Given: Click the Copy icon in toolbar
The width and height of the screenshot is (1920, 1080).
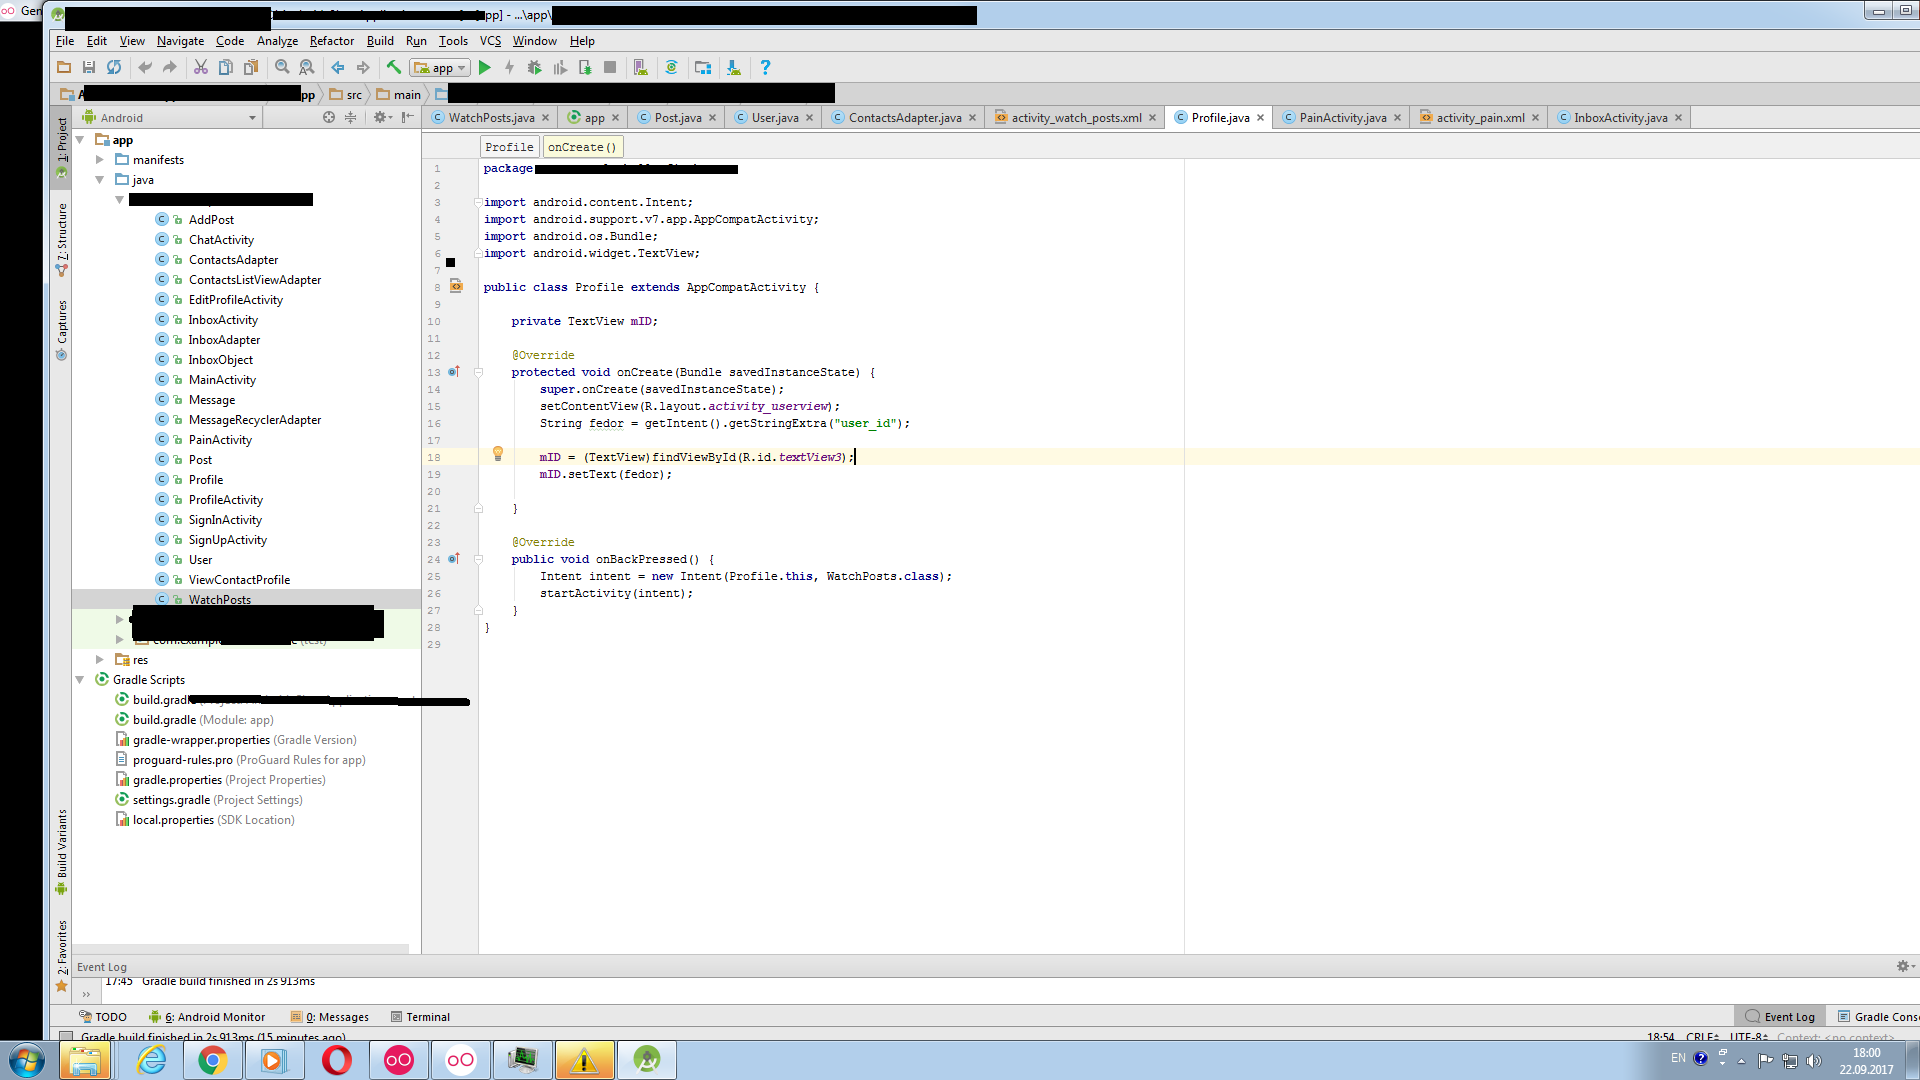Looking at the screenshot, I should click(226, 67).
